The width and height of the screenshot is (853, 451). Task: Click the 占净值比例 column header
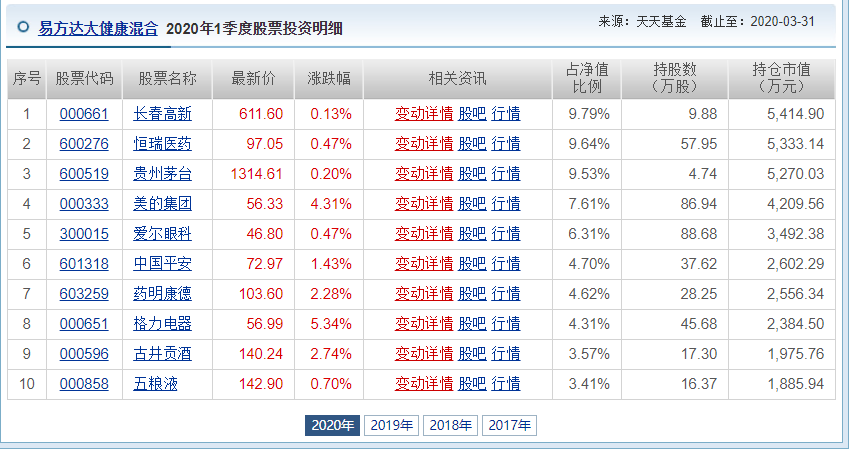587,78
